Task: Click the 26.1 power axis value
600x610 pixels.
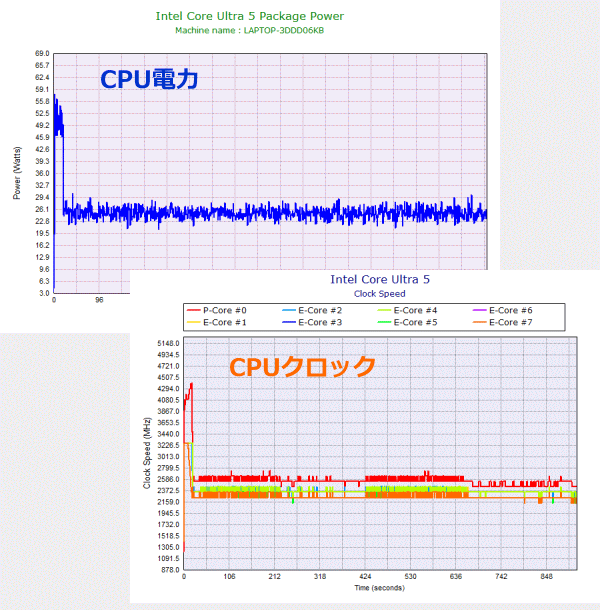Action: [42, 209]
